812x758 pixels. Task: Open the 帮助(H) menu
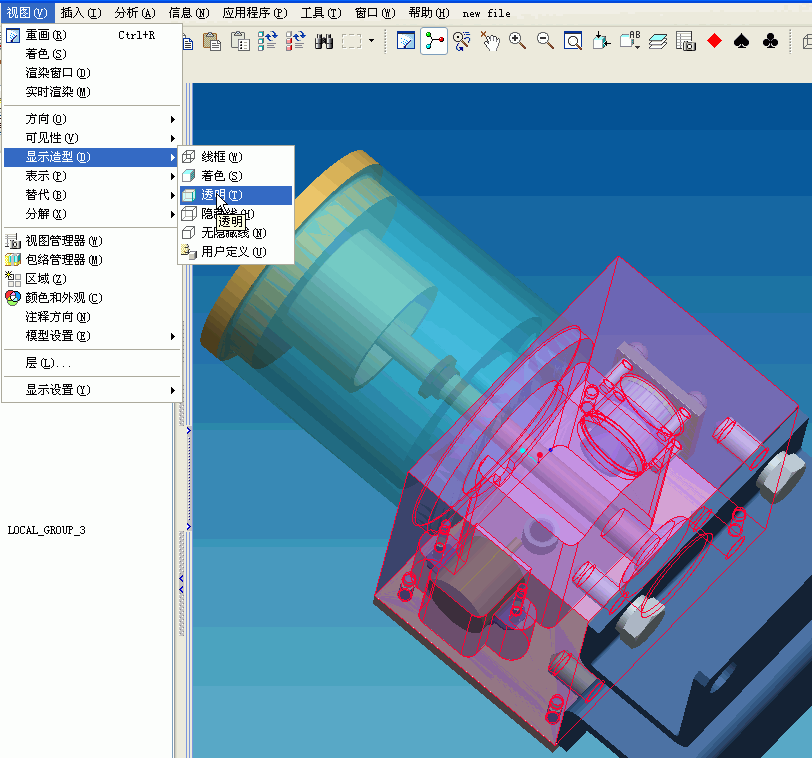coord(429,13)
